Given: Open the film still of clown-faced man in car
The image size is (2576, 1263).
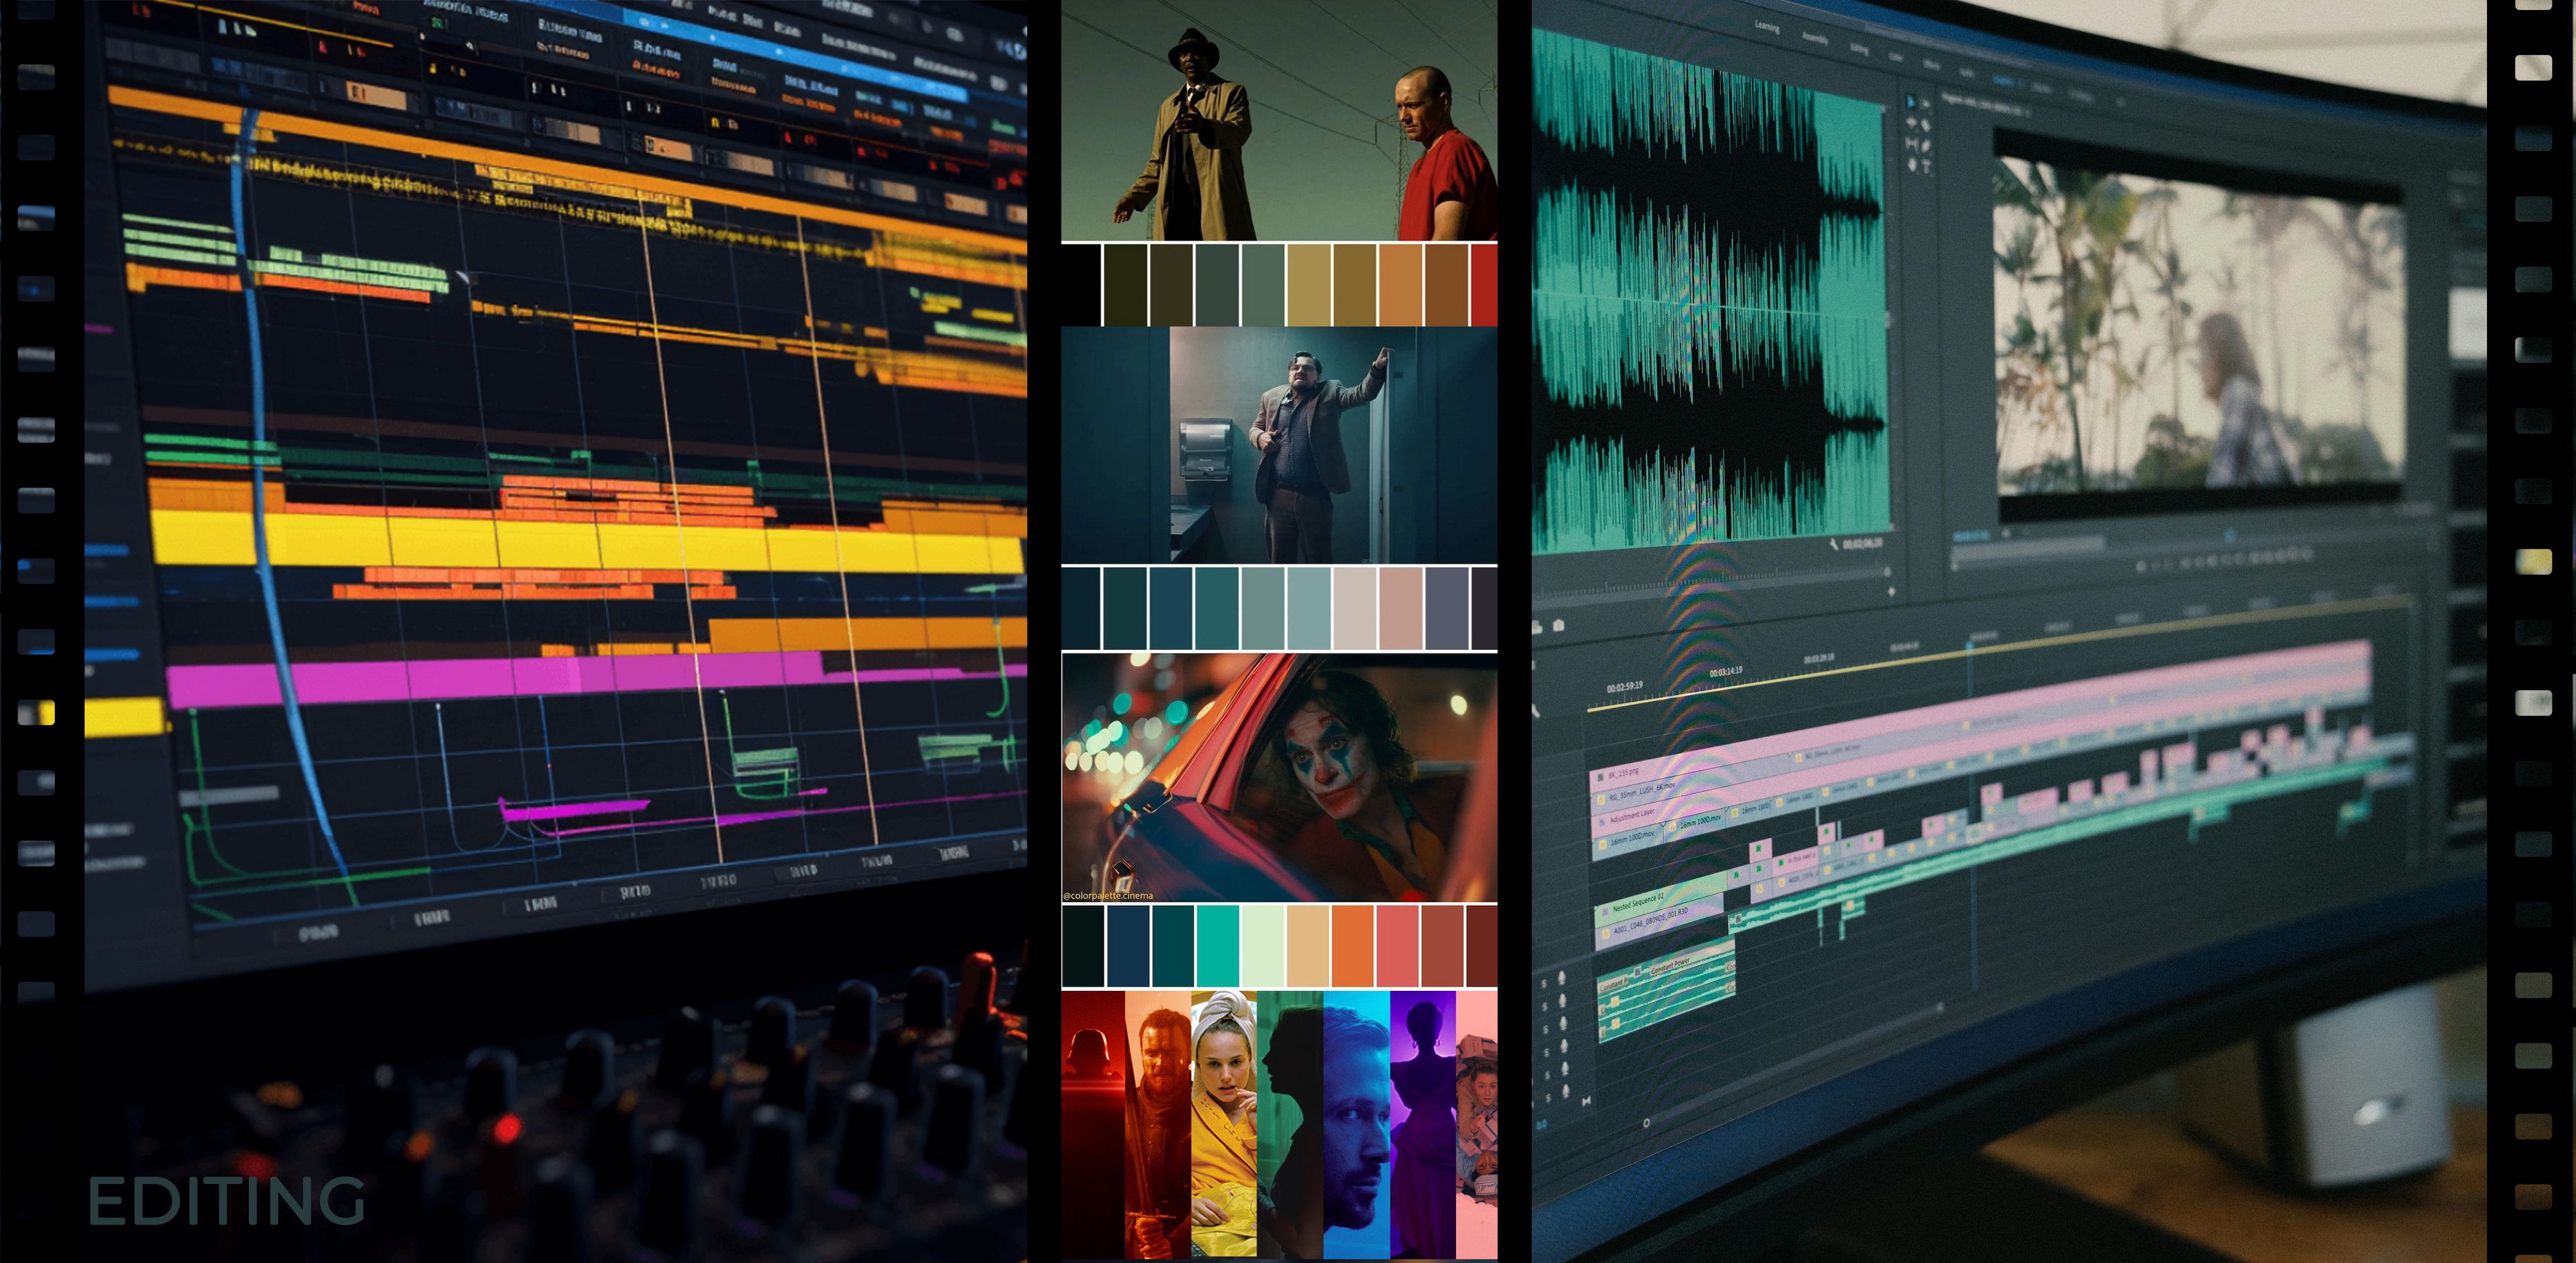Looking at the screenshot, I should (x=1279, y=778).
